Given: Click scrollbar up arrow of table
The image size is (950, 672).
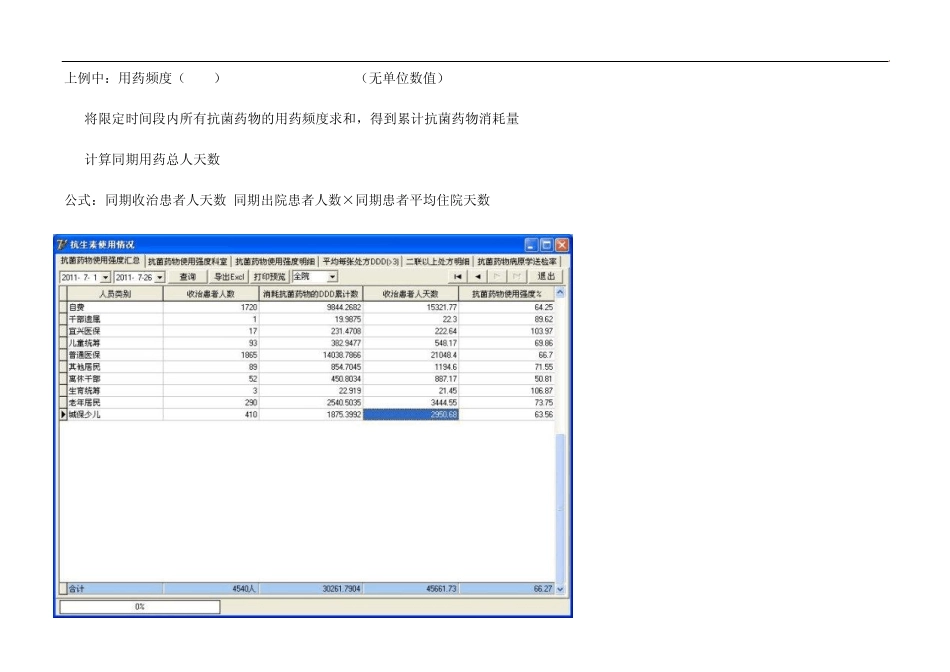Looking at the screenshot, I should 560,293.
